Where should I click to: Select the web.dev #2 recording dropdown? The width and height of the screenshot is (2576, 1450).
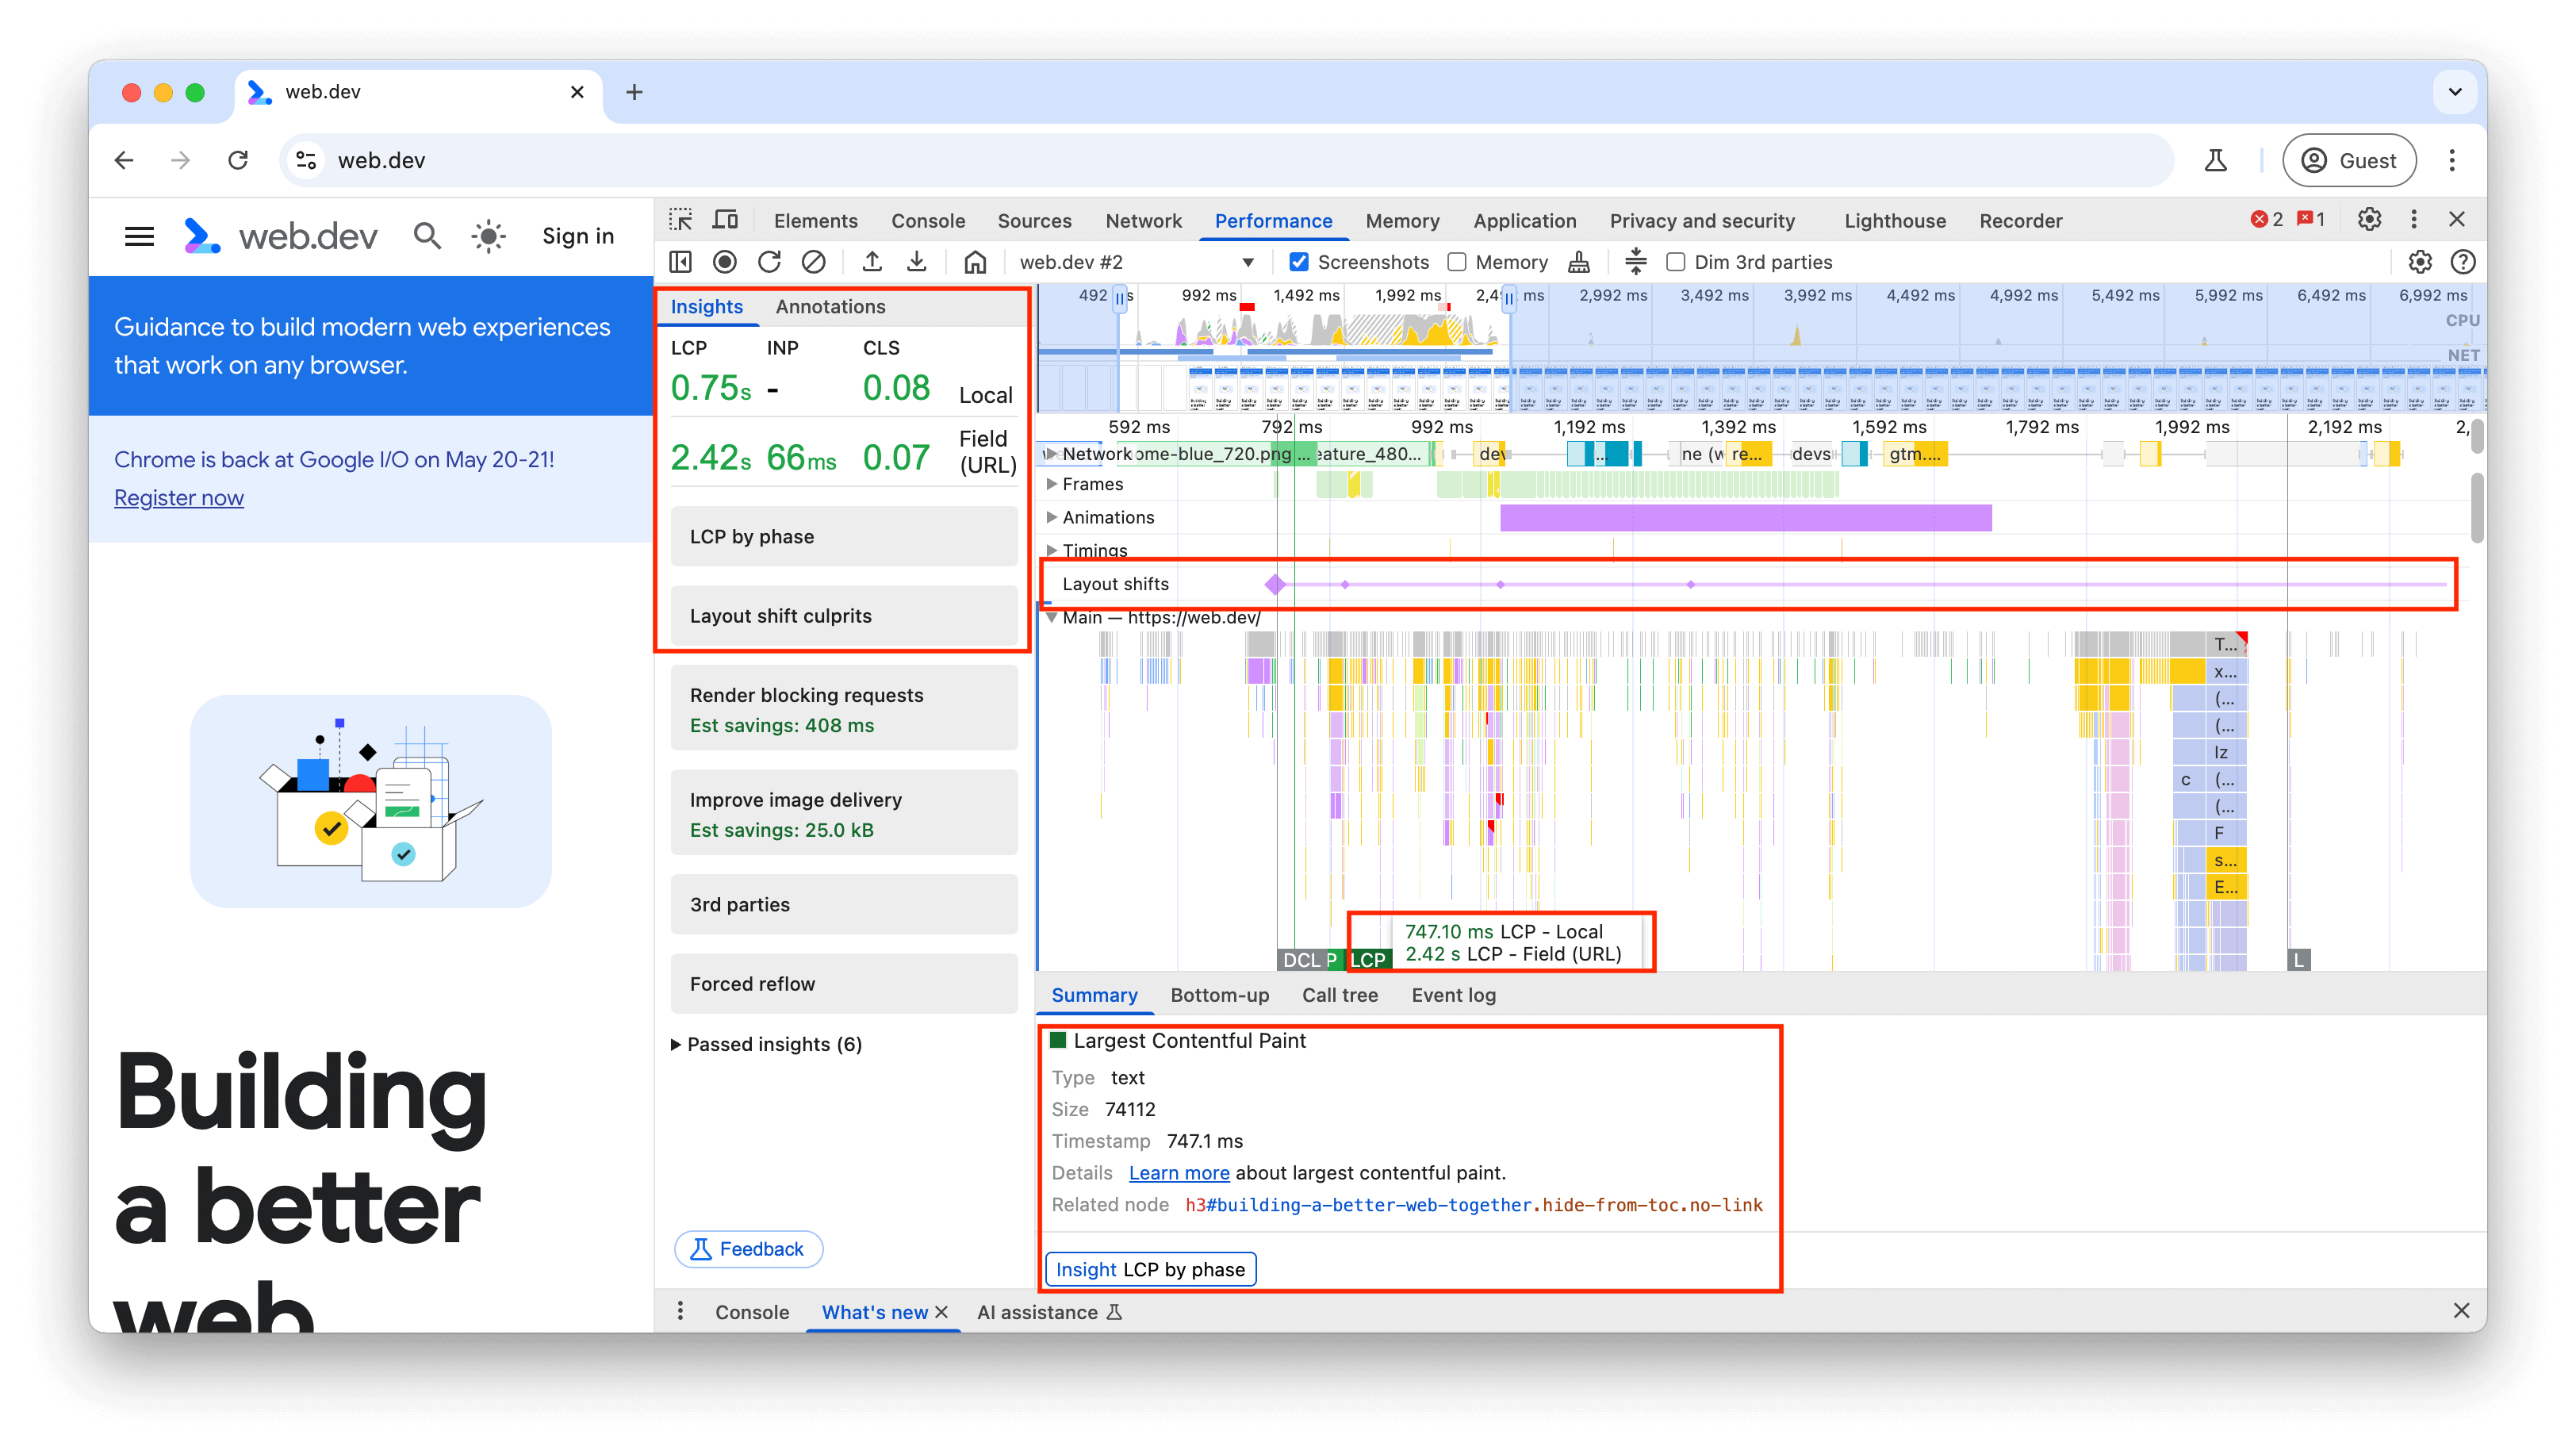pyautogui.click(x=1134, y=262)
